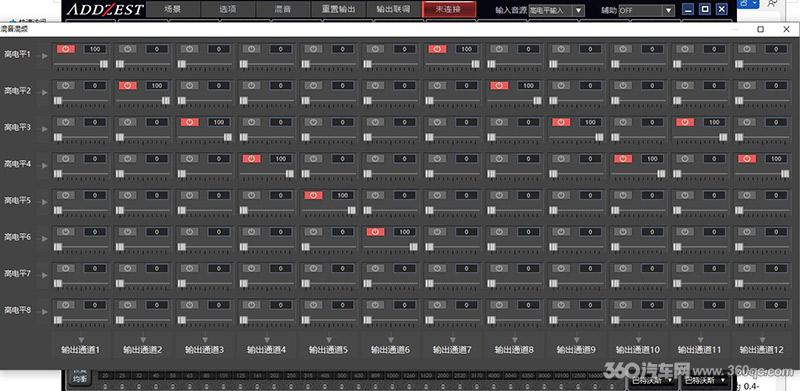Click the down arrow above 输出通道5
Viewport: 800px width, 391px height.
329,339
